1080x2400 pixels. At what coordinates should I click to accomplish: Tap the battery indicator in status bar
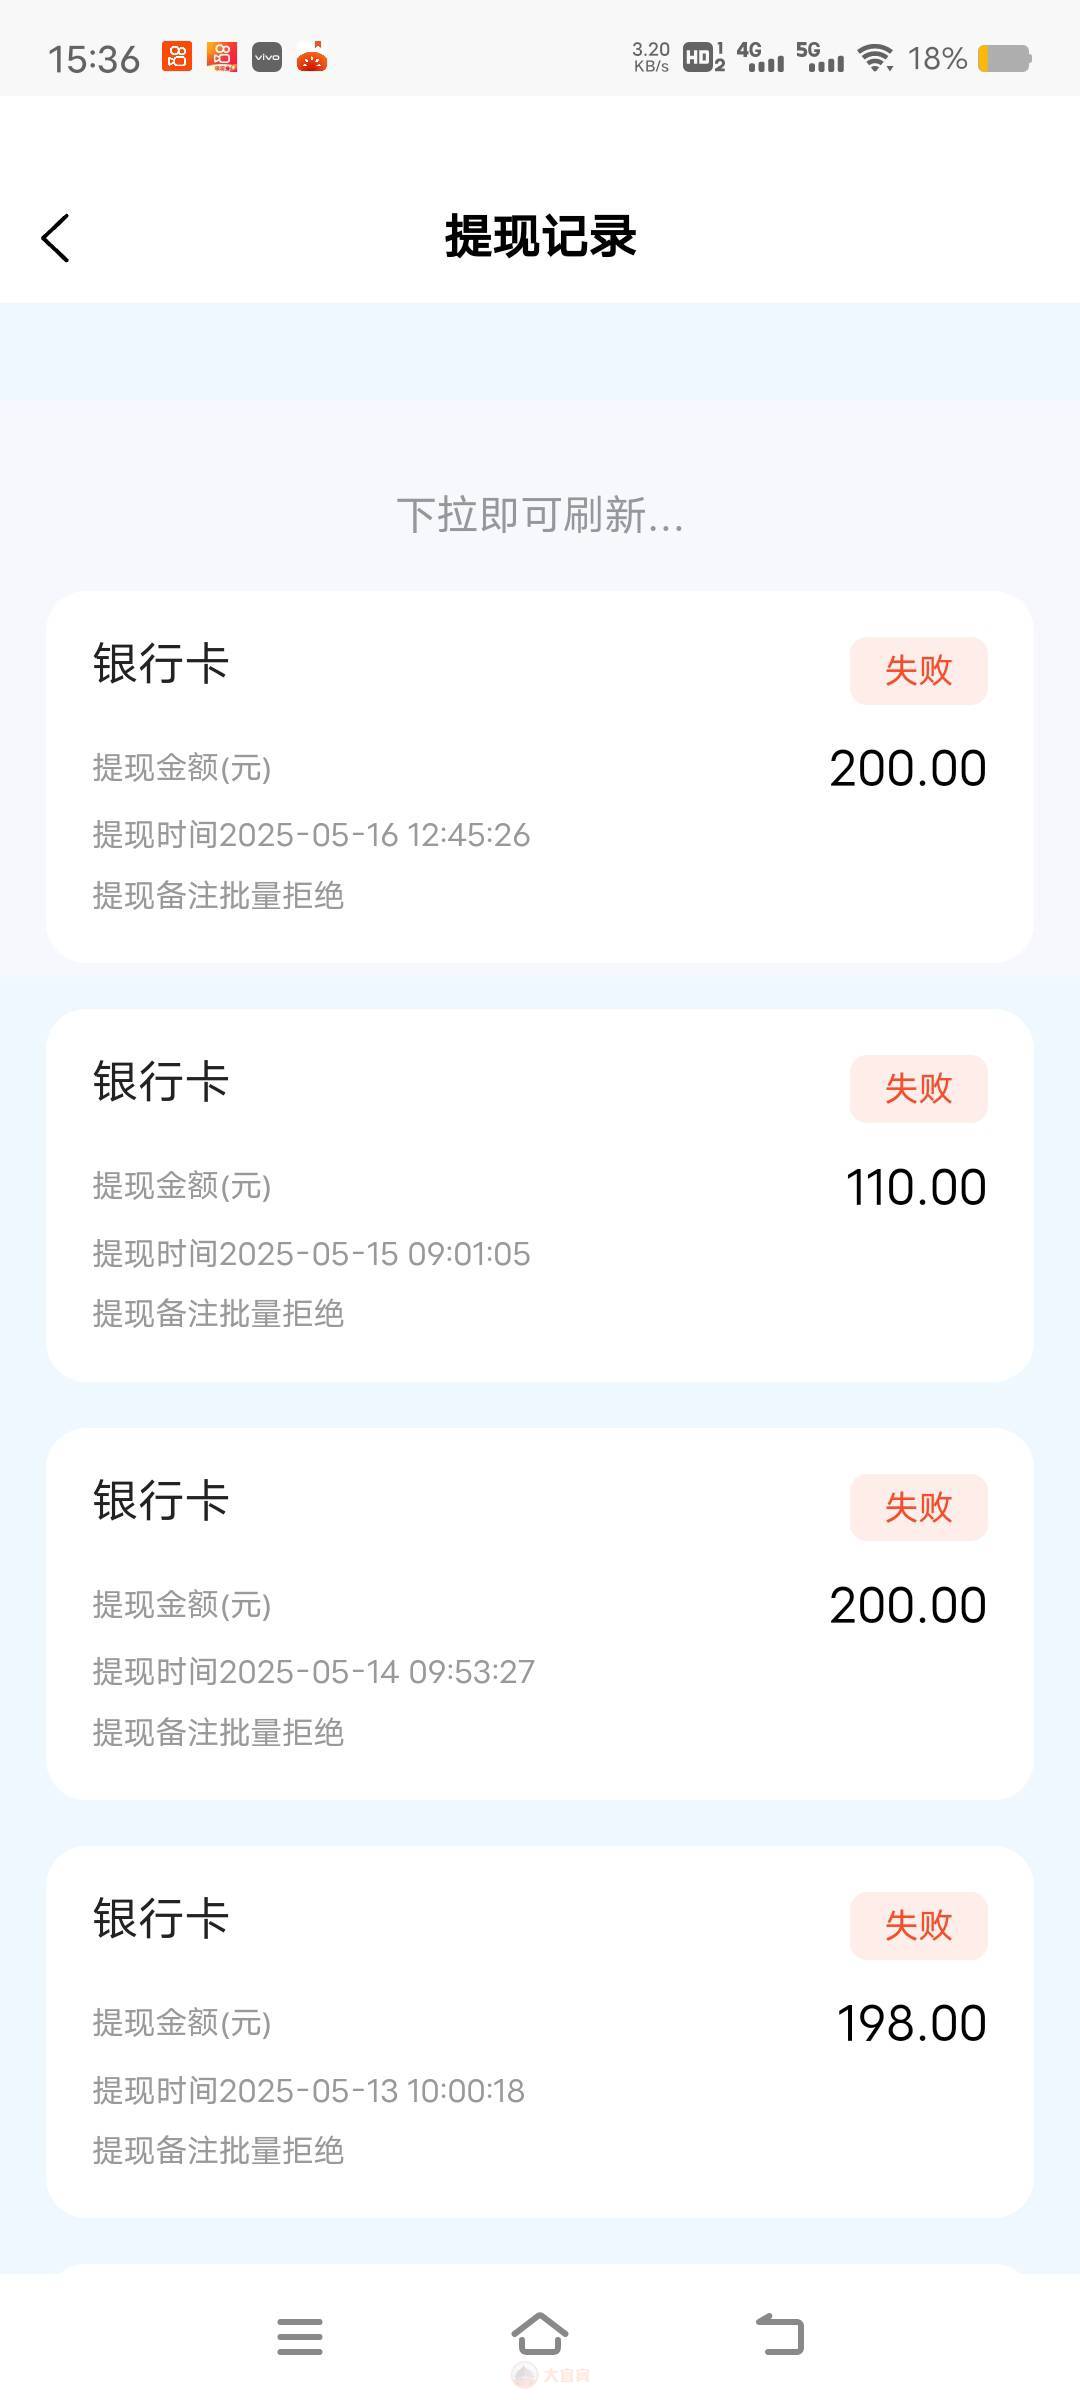point(1003,59)
